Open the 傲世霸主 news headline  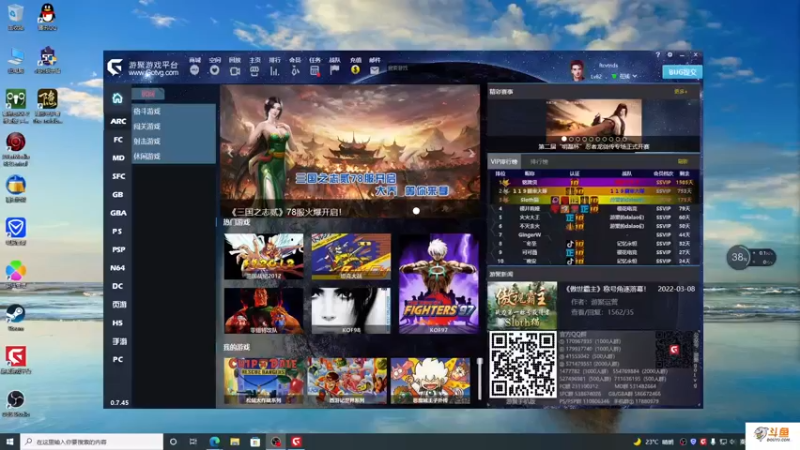pos(606,289)
